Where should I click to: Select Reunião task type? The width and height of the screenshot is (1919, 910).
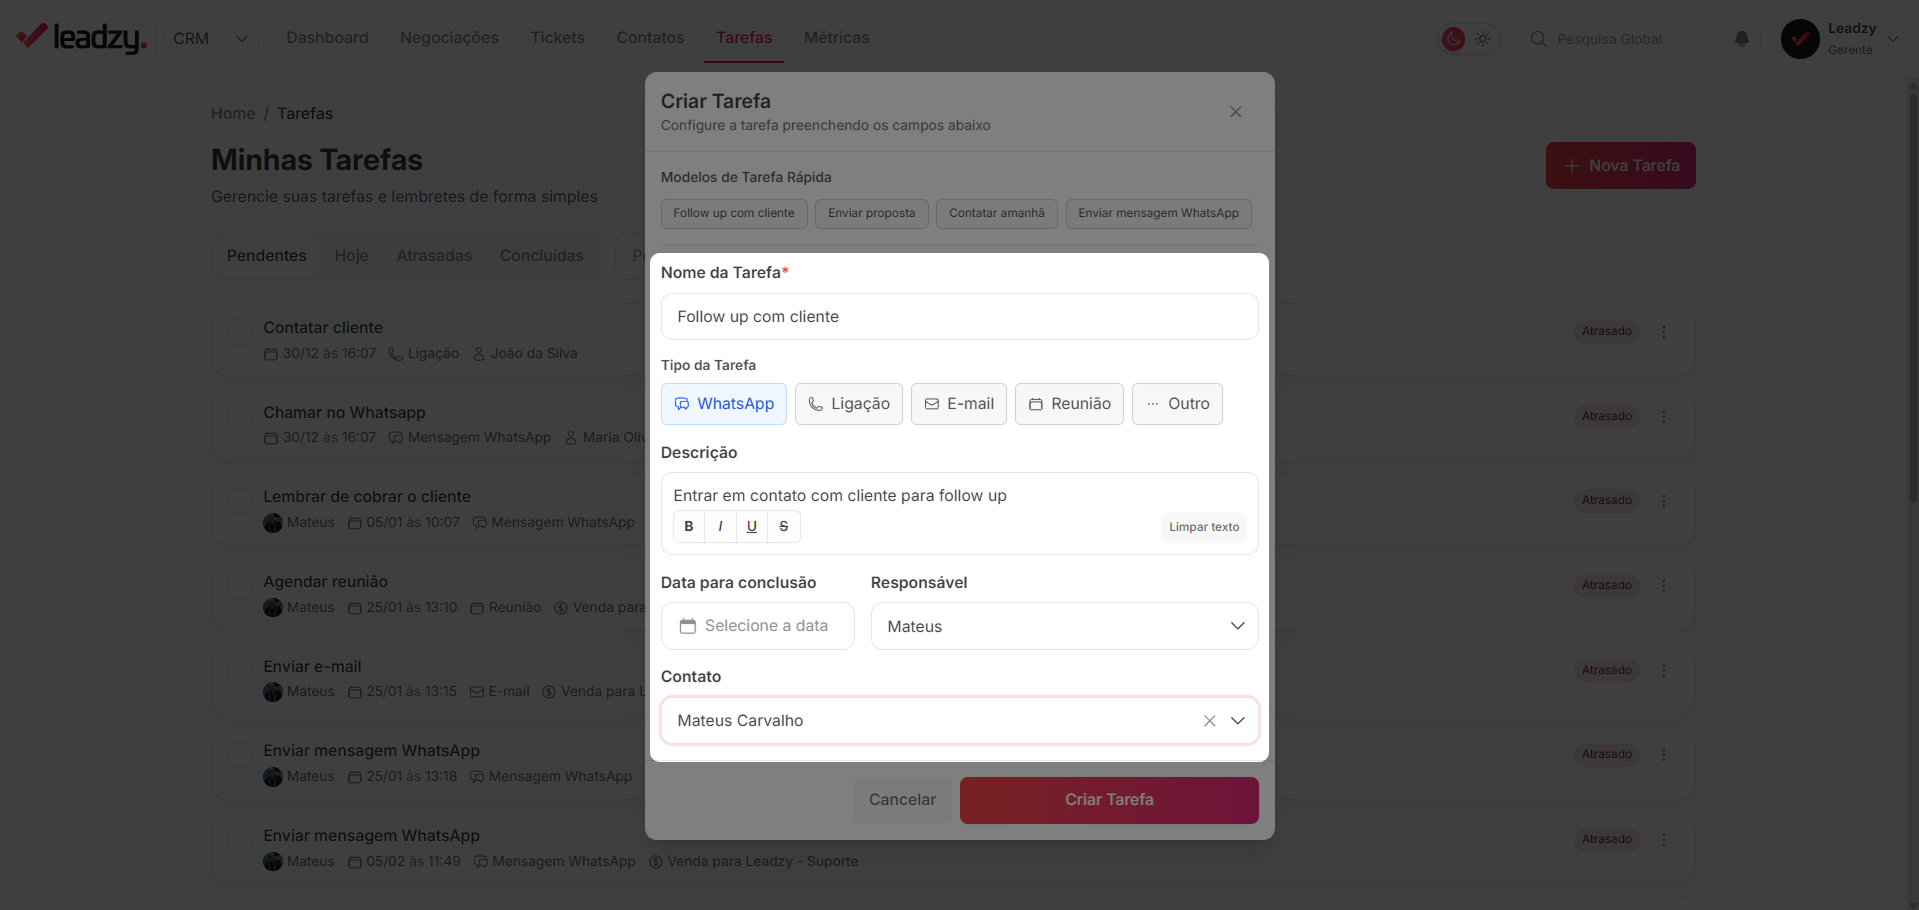coord(1069,404)
